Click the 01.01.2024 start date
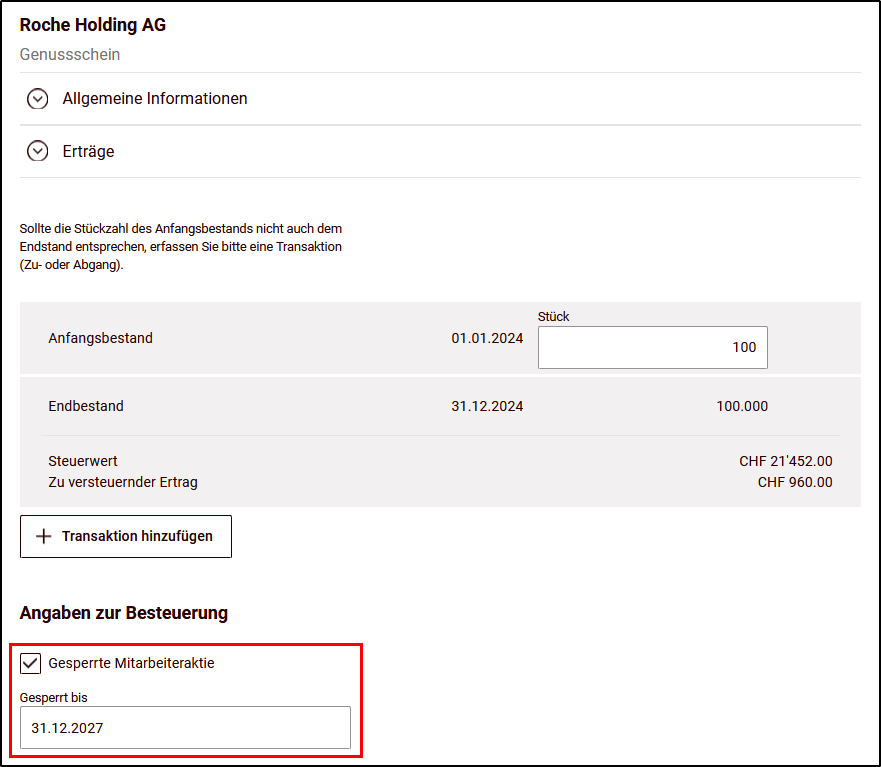 tap(487, 338)
